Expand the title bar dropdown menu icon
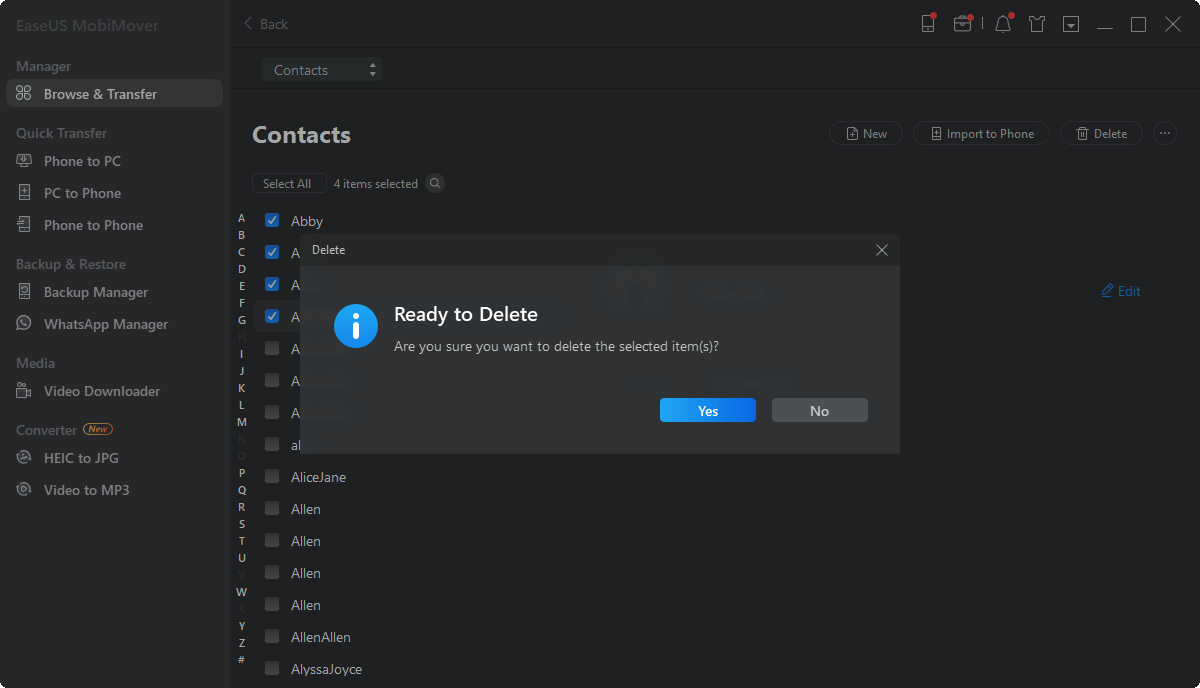Image resolution: width=1200 pixels, height=688 pixels. (x=1071, y=24)
